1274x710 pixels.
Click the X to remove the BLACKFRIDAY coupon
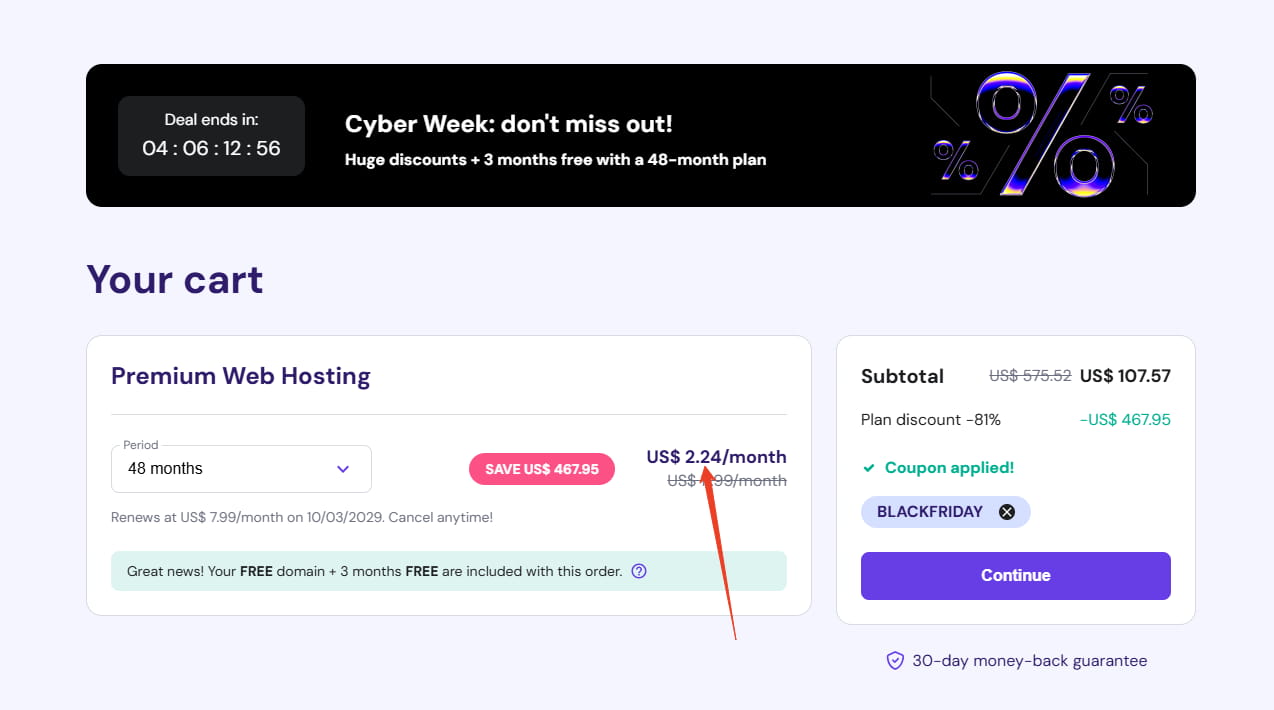[1006, 511]
